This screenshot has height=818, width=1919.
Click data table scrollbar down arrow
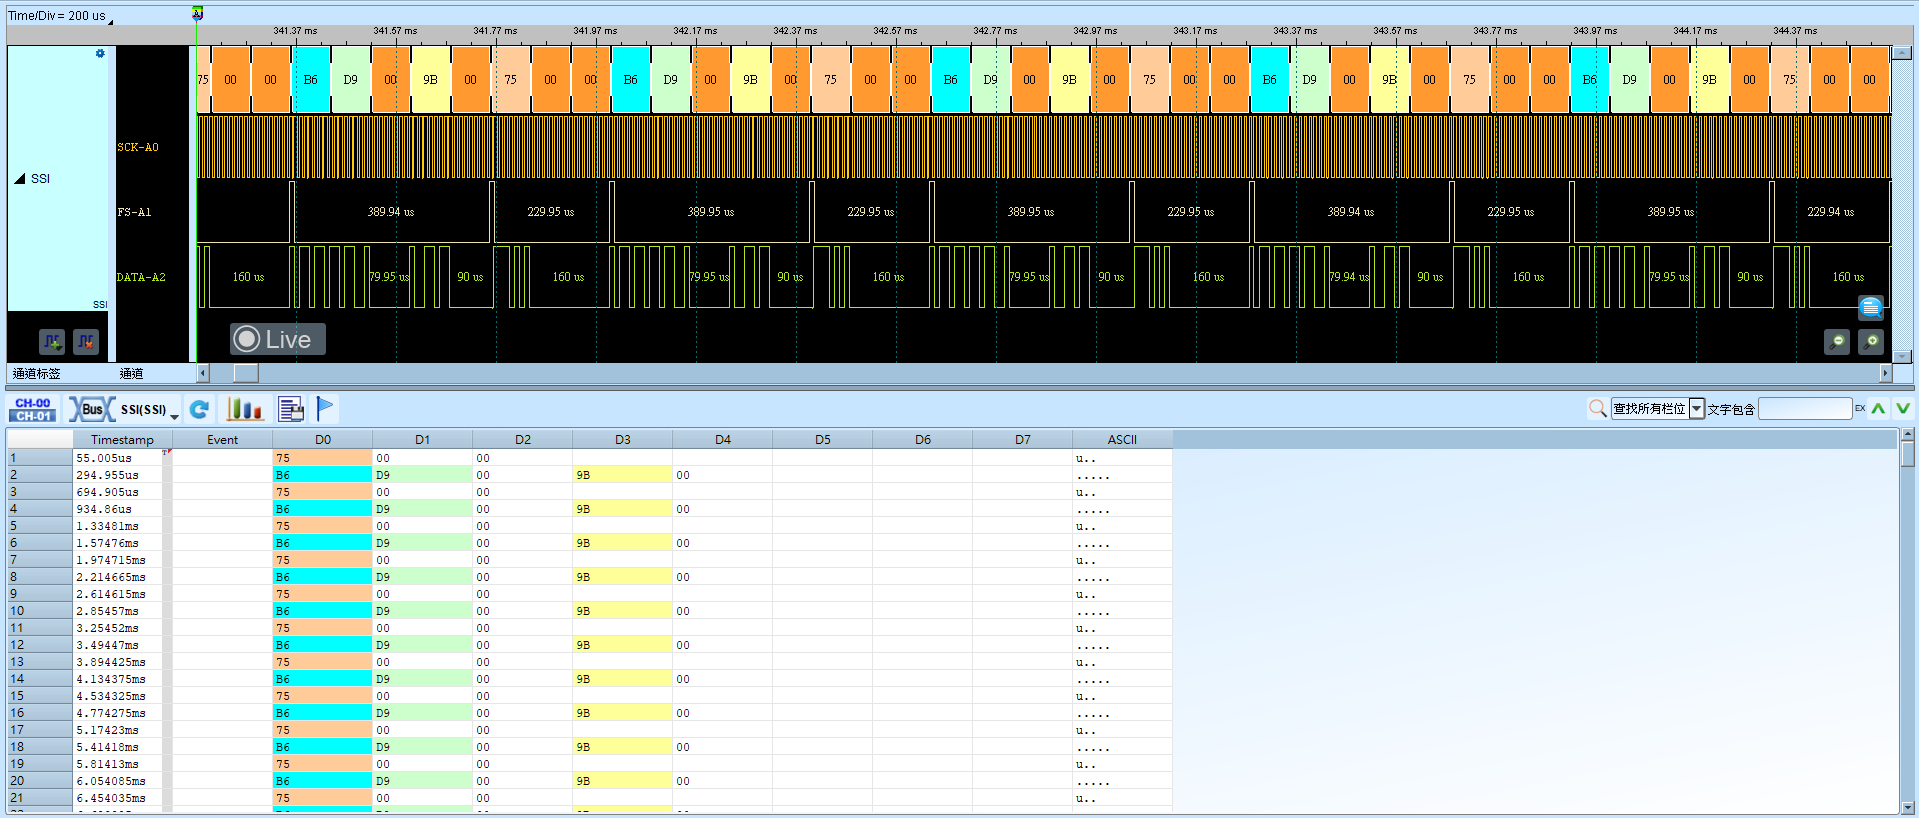1908,807
